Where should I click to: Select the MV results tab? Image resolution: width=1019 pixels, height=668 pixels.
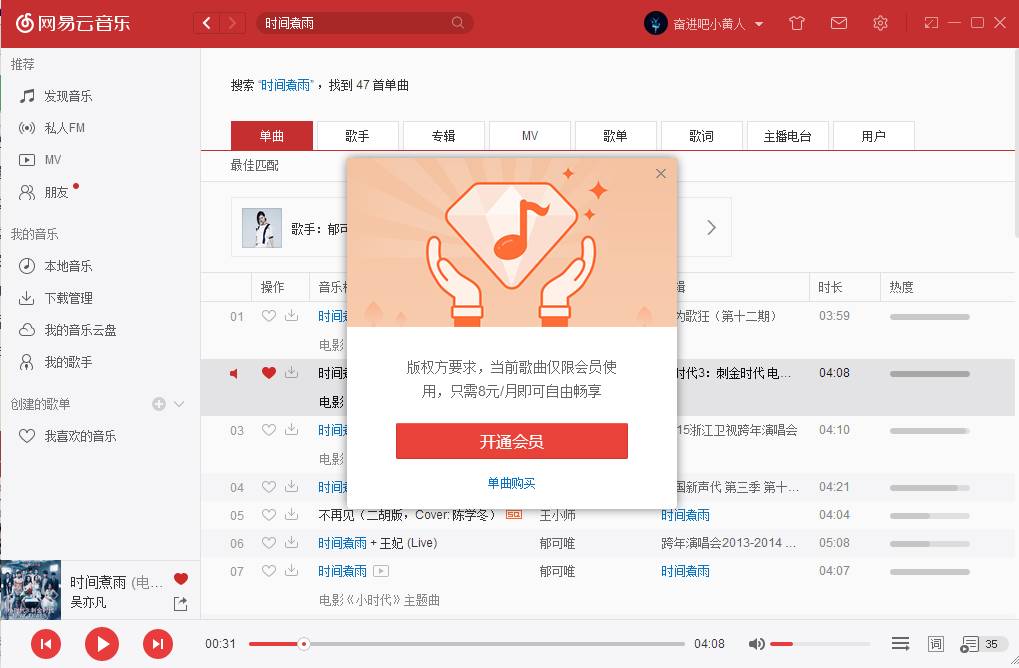[x=530, y=136]
